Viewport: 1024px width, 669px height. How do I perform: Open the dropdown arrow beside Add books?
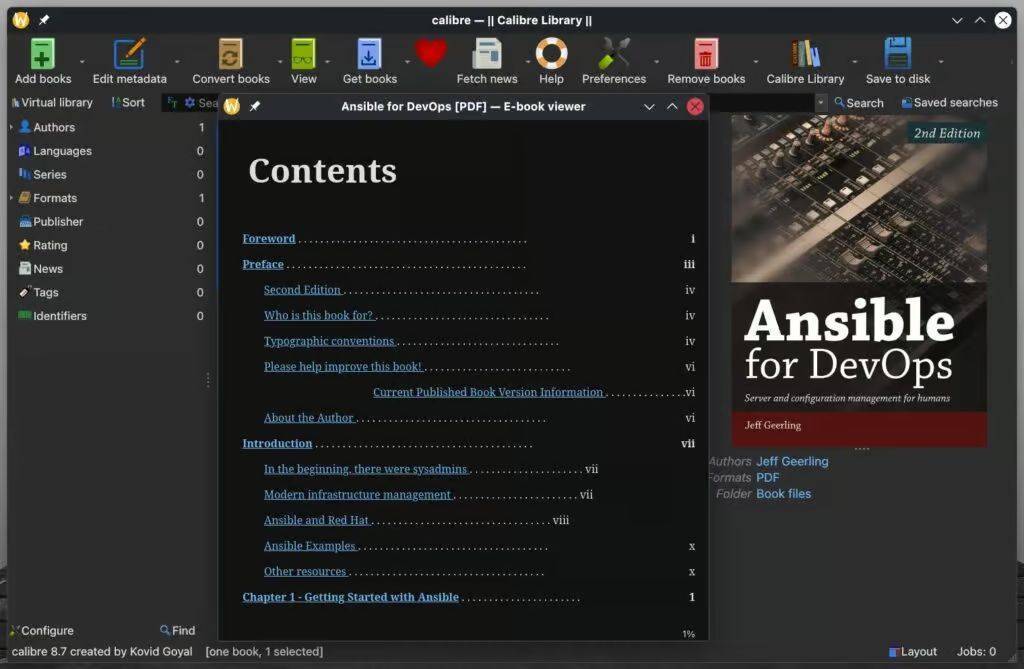coord(82,62)
